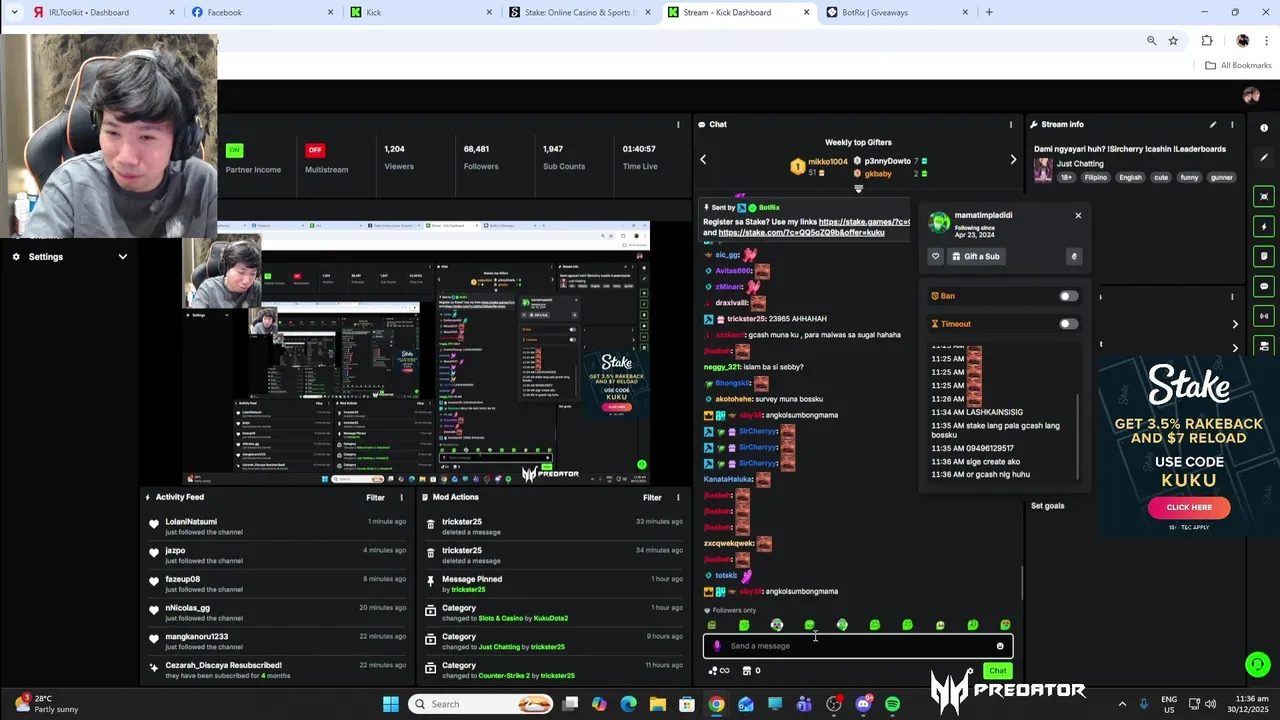The height and width of the screenshot is (720, 1280).
Task: Select the Filipino stream tag
Action: click(x=1095, y=178)
